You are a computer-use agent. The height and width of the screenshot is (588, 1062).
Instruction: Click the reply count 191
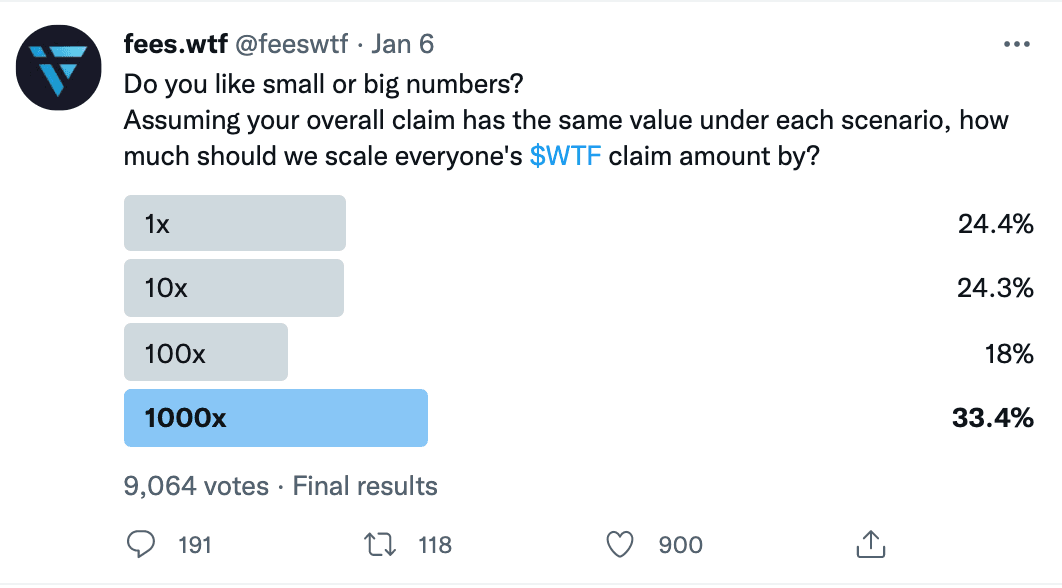coord(196,545)
